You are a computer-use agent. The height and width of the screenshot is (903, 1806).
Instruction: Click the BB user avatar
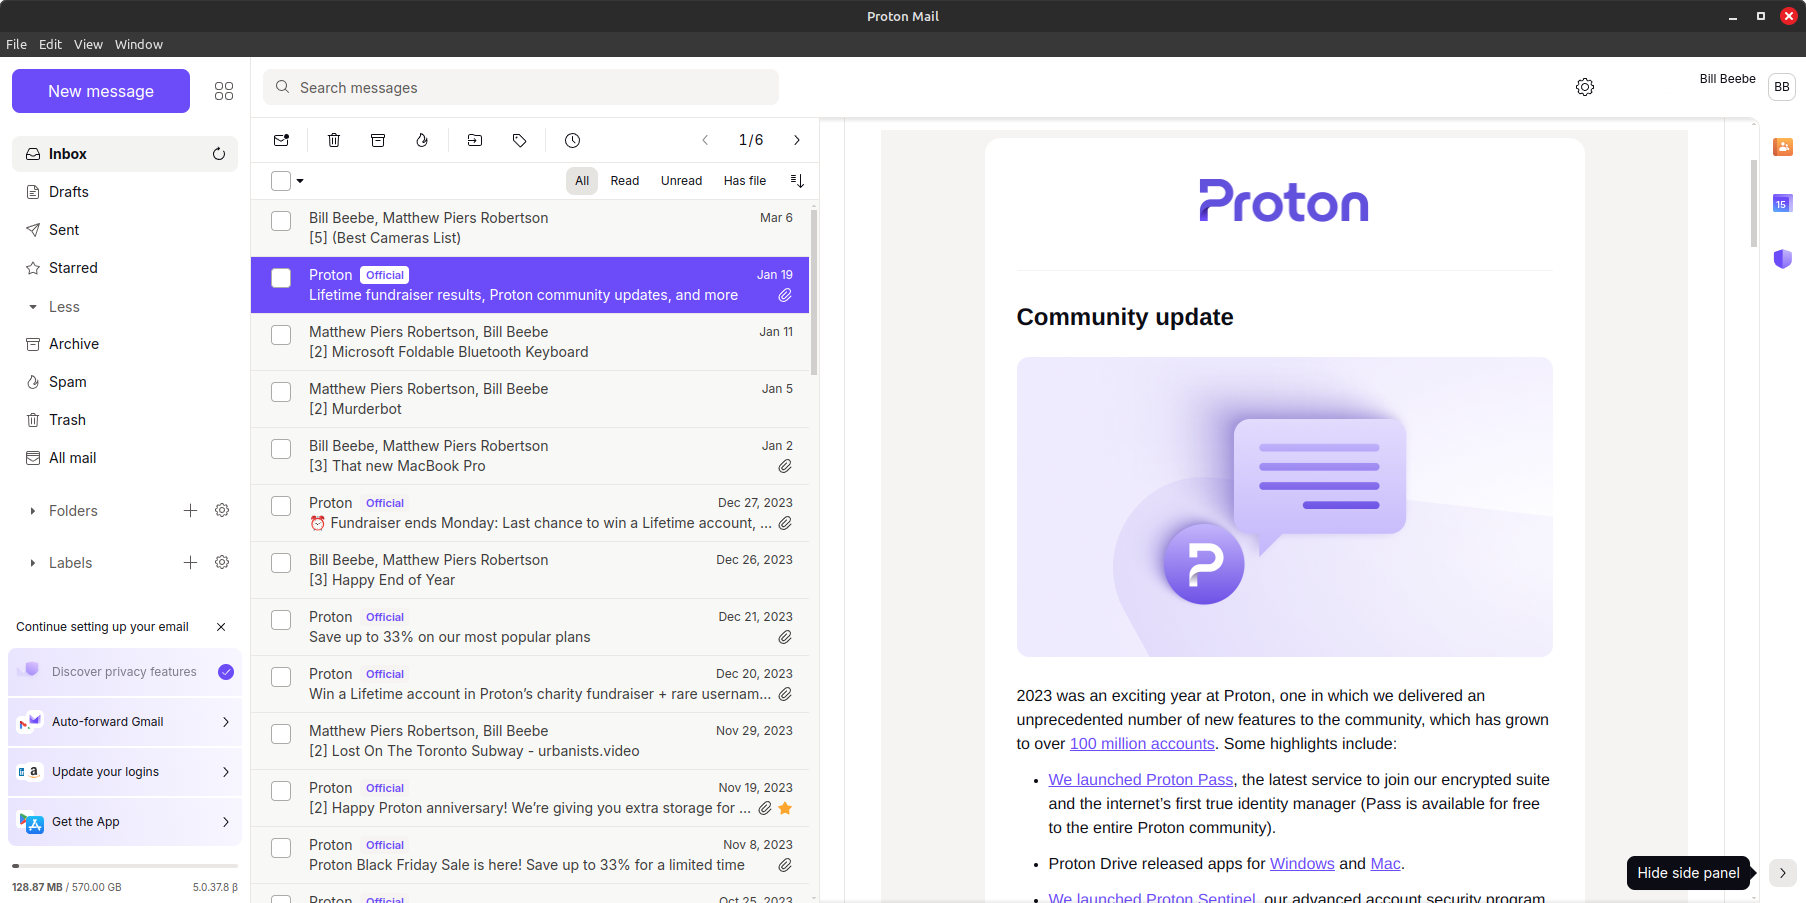point(1782,87)
